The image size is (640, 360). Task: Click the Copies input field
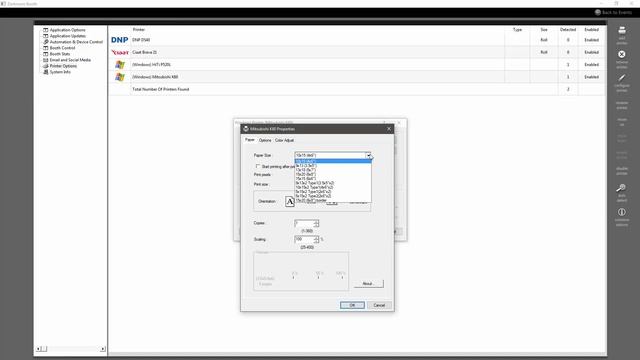(304, 223)
